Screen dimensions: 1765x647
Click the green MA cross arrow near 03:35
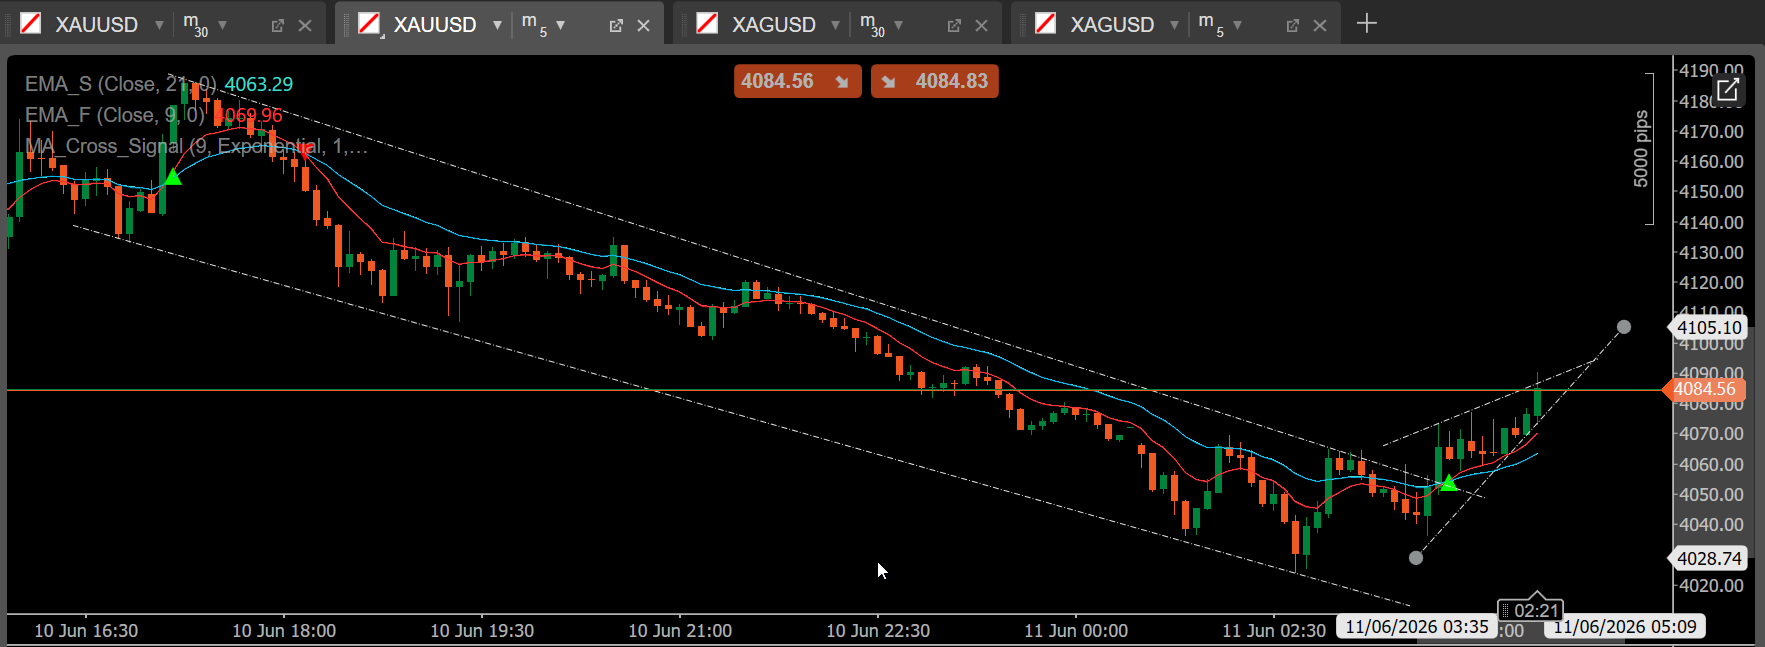click(1448, 483)
